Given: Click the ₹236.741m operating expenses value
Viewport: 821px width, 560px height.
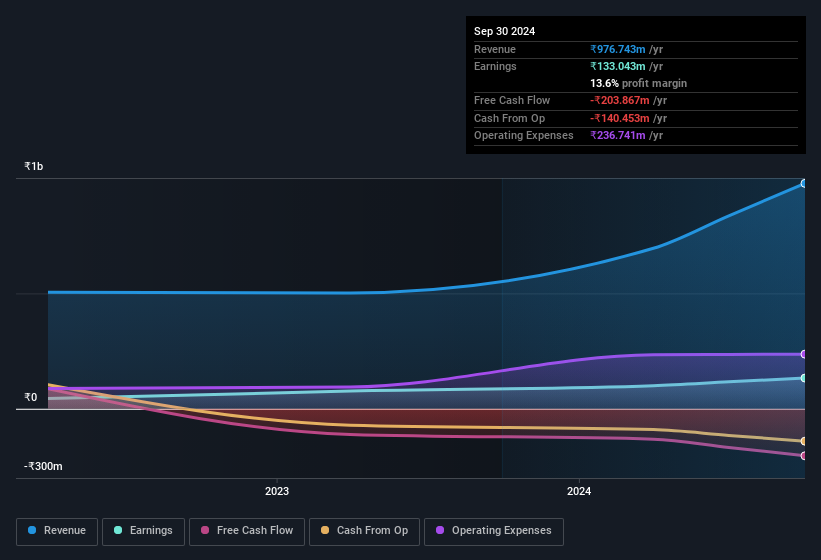Looking at the screenshot, I should (618, 135).
